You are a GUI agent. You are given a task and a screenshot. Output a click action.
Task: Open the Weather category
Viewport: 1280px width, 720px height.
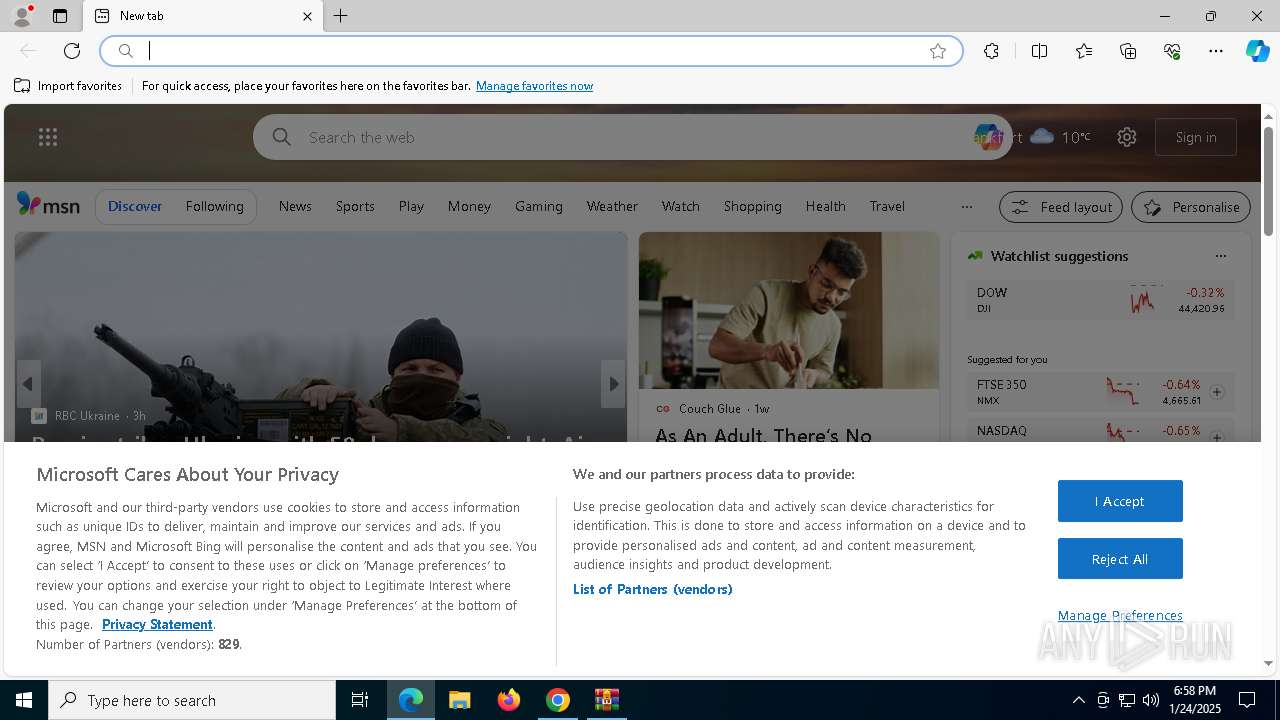612,206
